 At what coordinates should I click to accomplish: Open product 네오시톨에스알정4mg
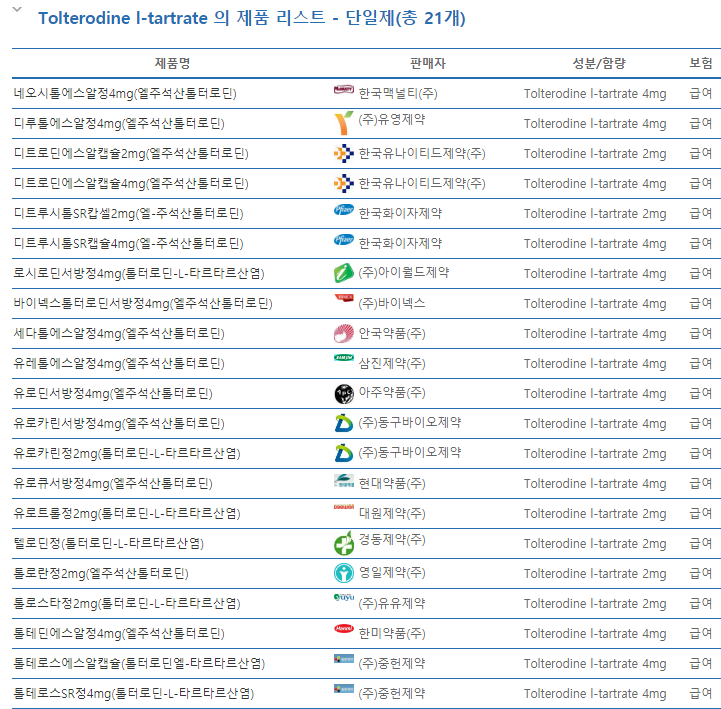tap(125, 94)
